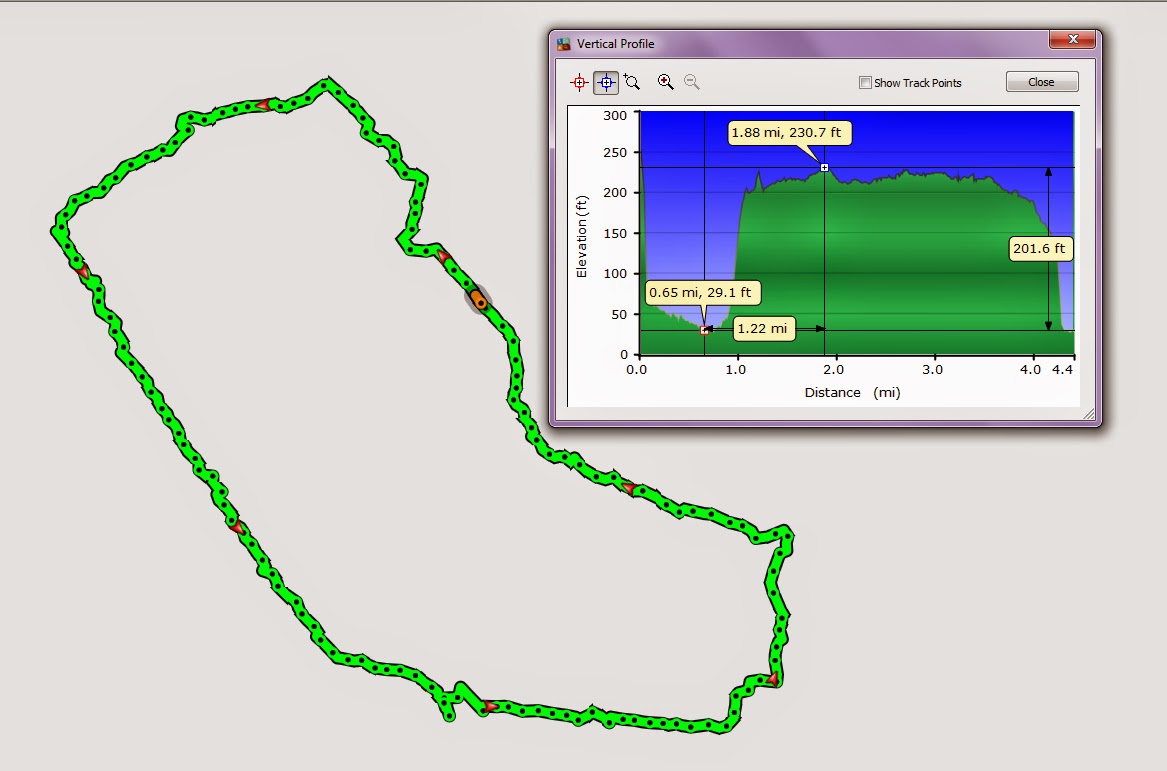Viewport: 1167px width, 771px height.
Task: Click the "4.4" distance axis value
Action: (x=1062, y=369)
